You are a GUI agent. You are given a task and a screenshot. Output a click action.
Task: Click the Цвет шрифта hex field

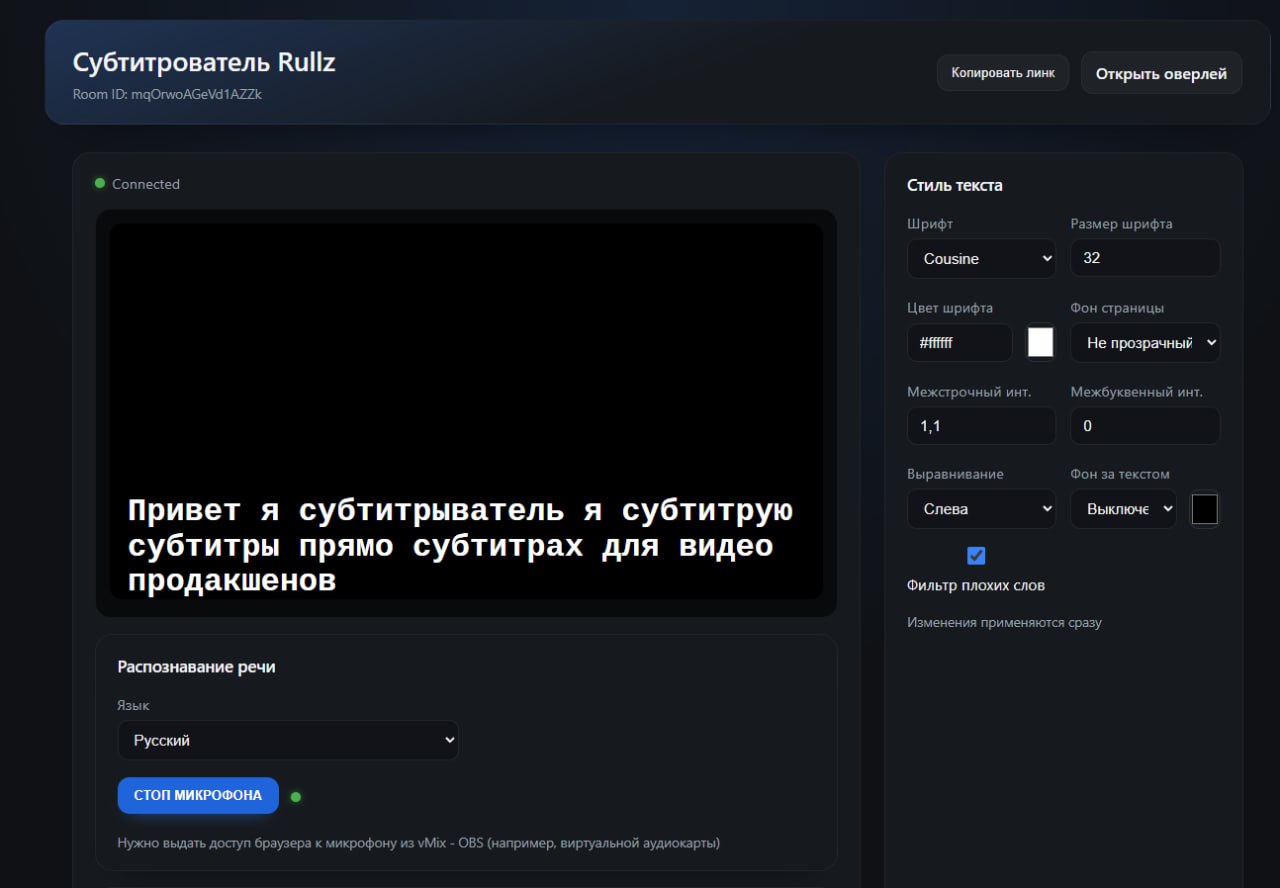(959, 342)
